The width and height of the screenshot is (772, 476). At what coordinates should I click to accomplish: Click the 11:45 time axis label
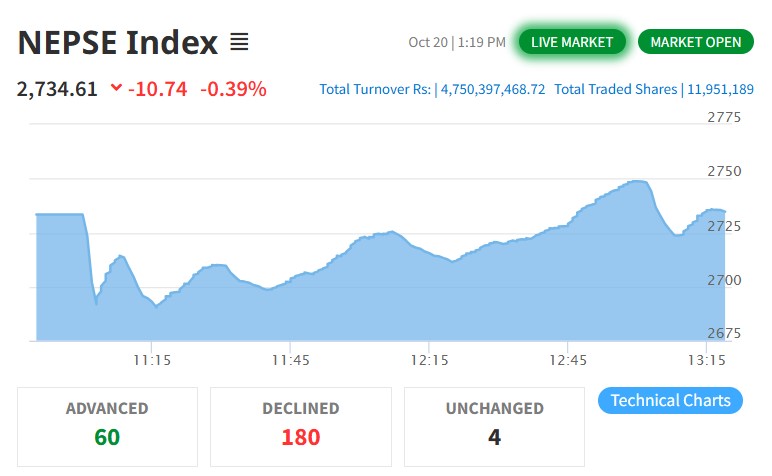click(x=290, y=359)
